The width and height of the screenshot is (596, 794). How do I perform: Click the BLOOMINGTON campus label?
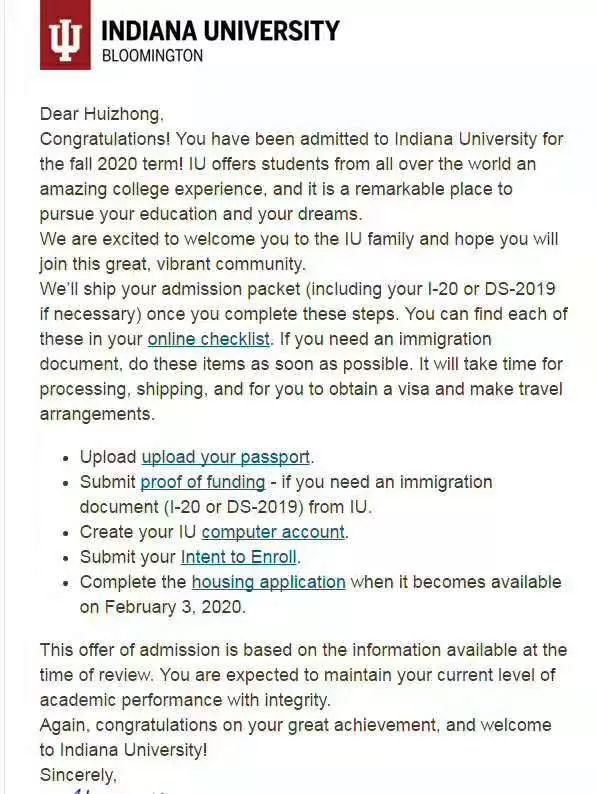[152, 55]
